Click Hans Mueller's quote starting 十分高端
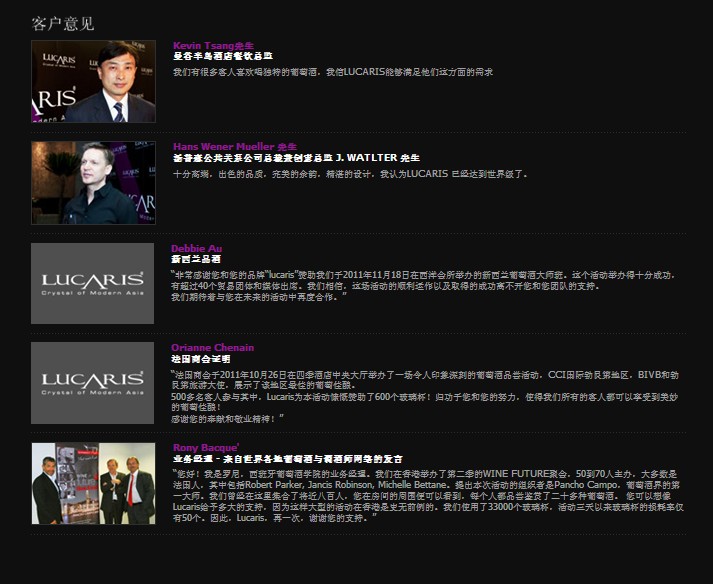 tap(350, 174)
